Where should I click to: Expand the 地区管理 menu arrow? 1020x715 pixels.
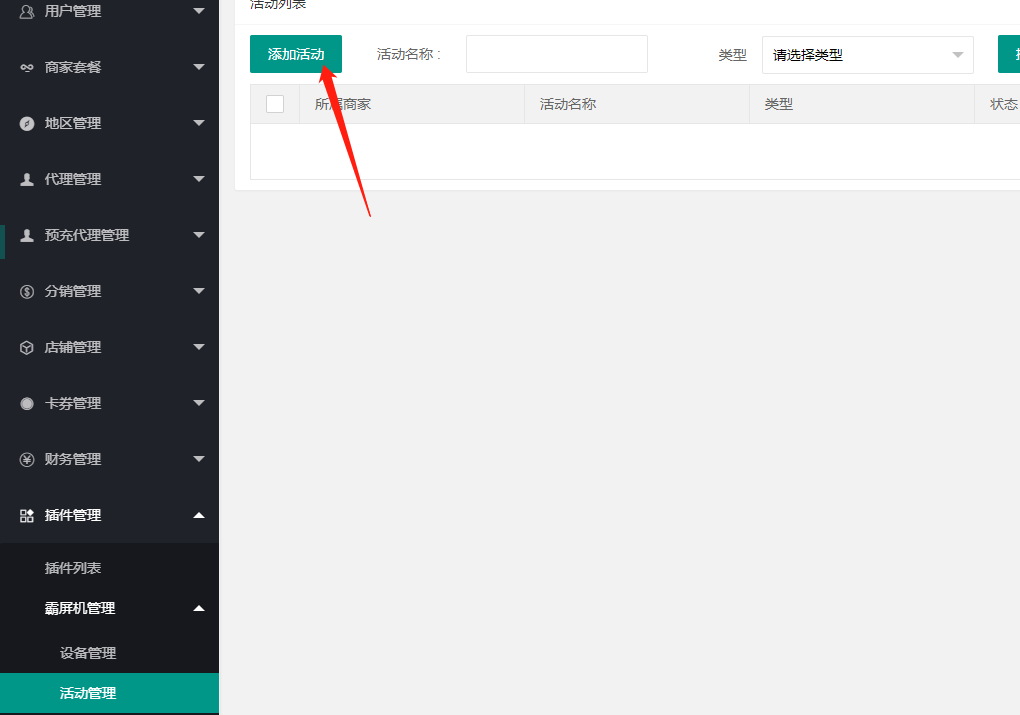(199, 122)
